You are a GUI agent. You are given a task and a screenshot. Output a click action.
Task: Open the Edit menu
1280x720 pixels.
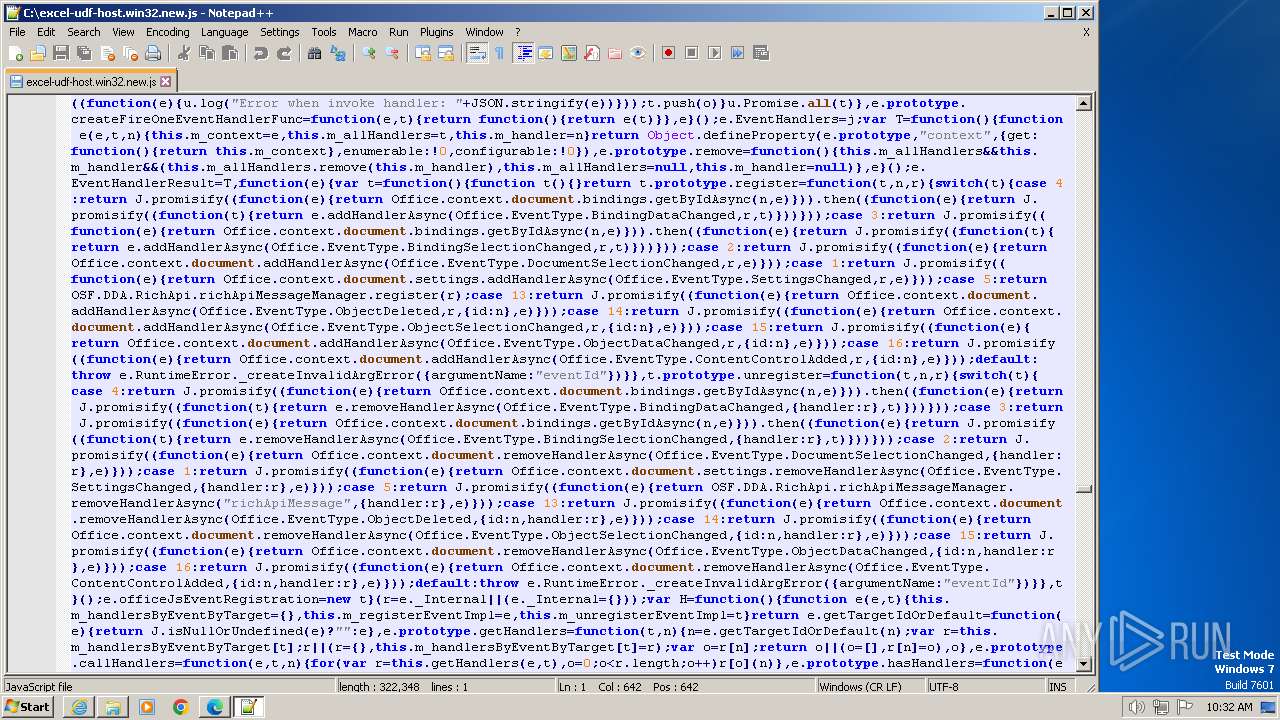click(45, 32)
